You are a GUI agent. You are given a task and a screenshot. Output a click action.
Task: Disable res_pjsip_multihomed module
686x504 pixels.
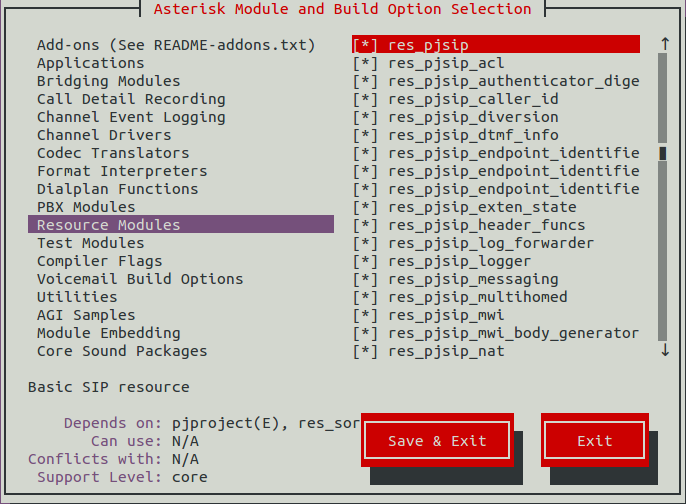point(365,297)
